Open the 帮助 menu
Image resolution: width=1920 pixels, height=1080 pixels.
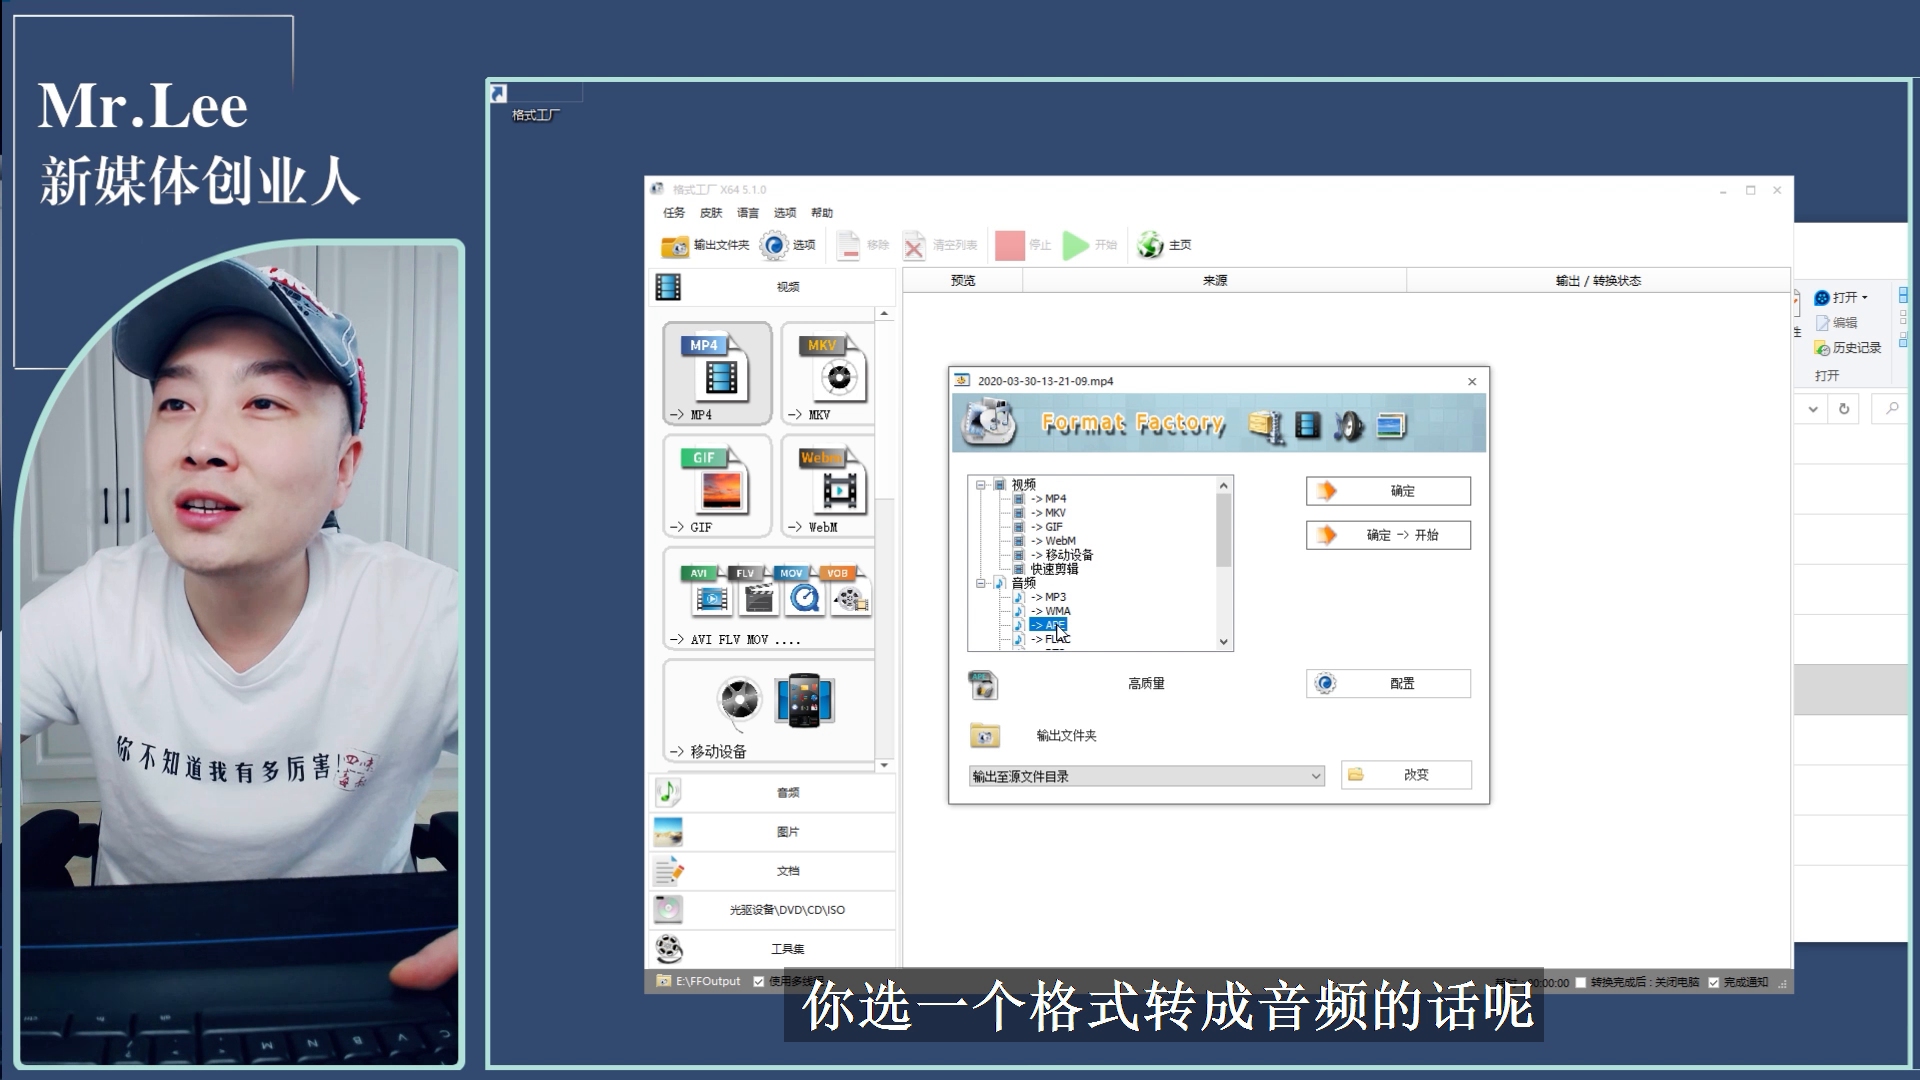coord(822,213)
